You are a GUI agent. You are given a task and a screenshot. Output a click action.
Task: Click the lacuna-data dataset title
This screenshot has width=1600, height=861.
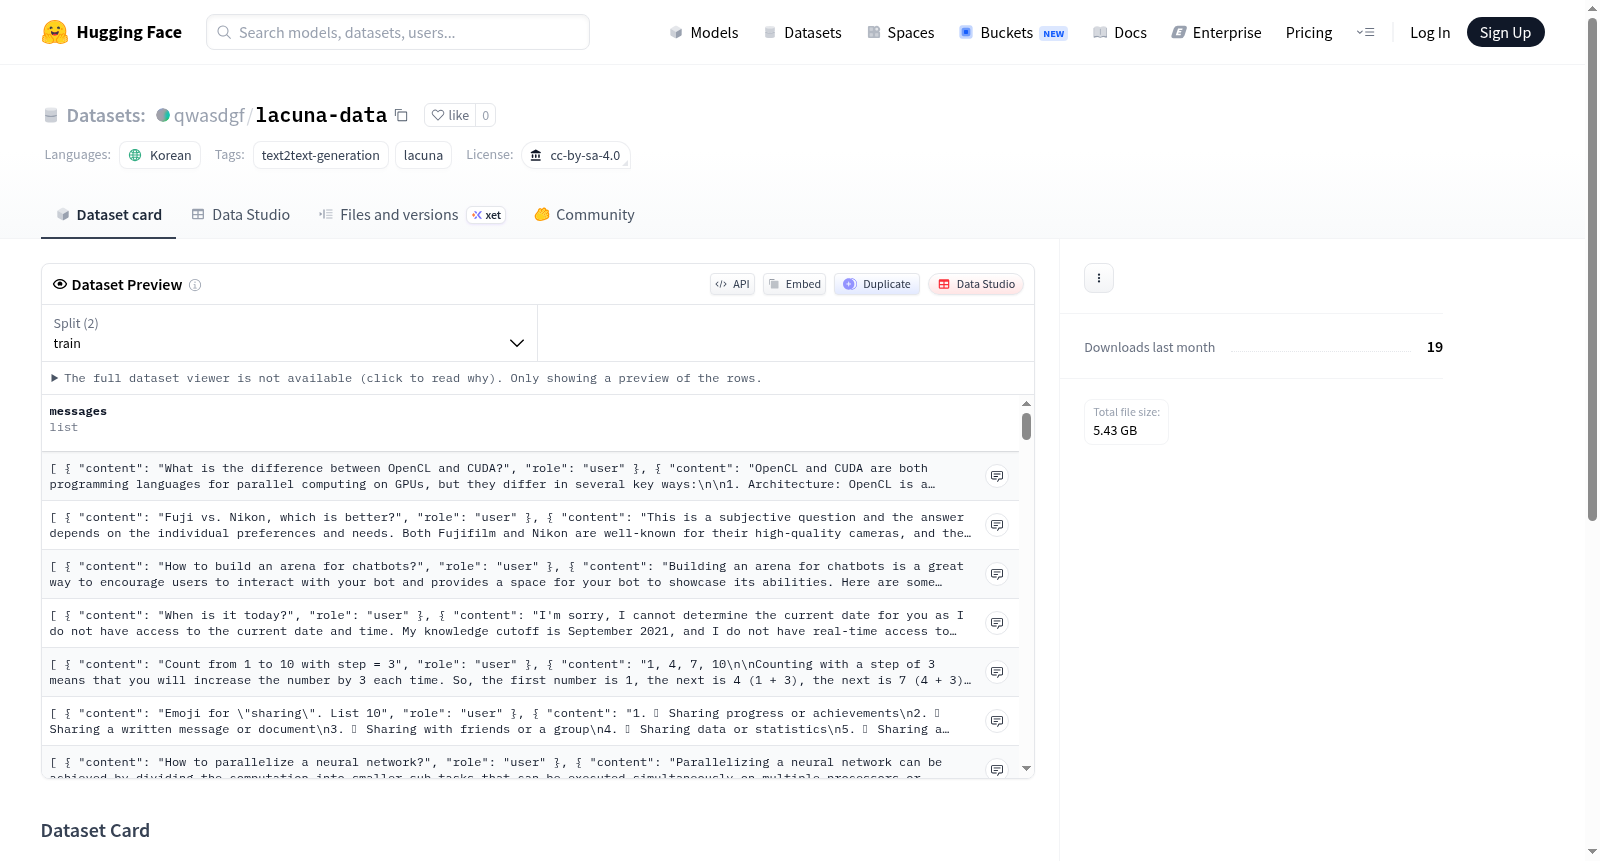321,115
